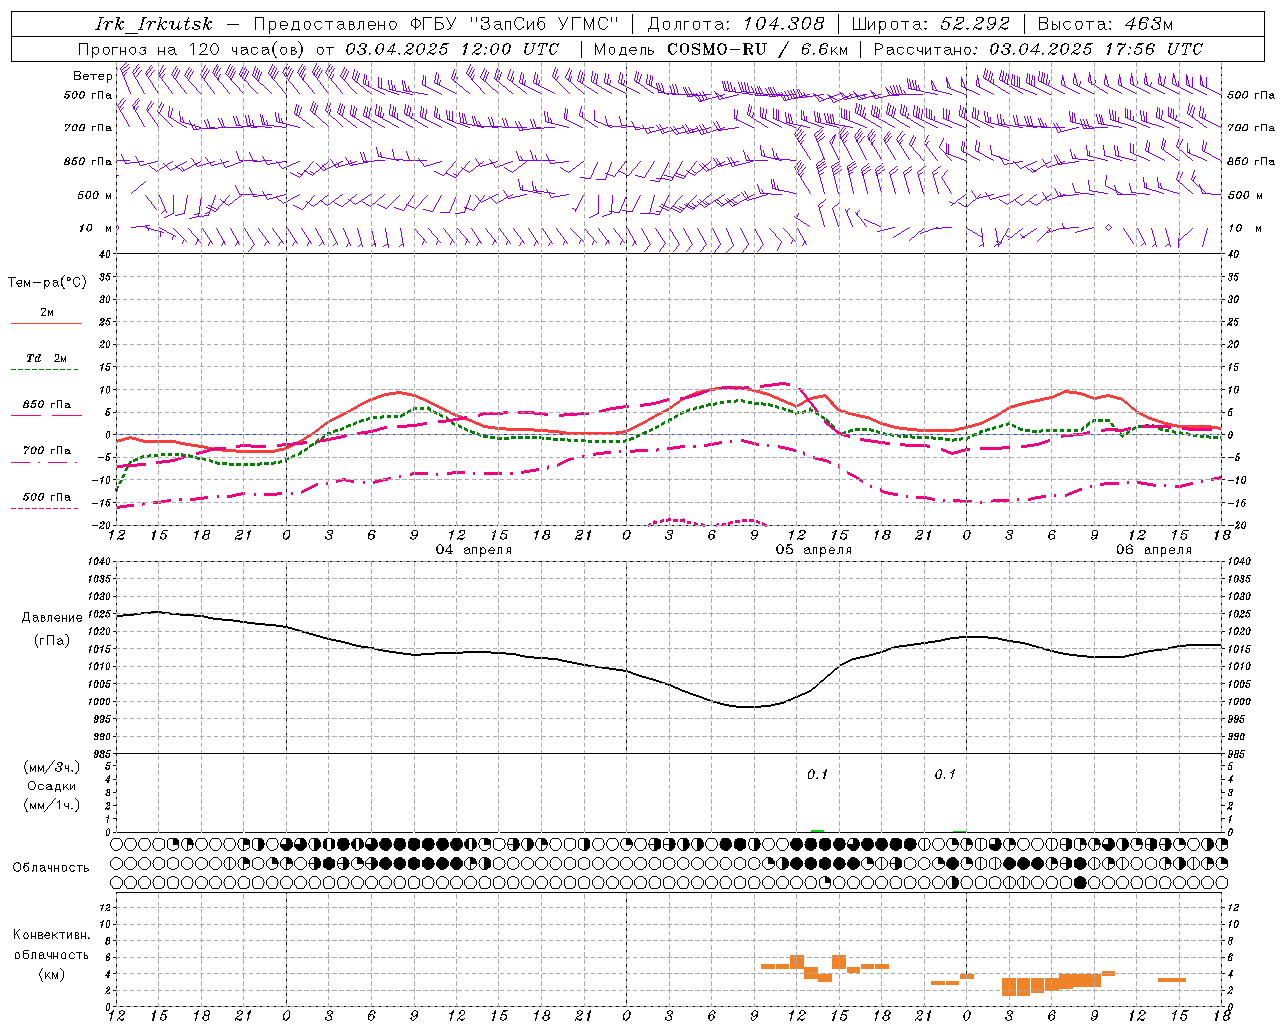1280x1024 pixels.
Task: Click the 04 апреля date label
Action: pyautogui.click(x=474, y=550)
